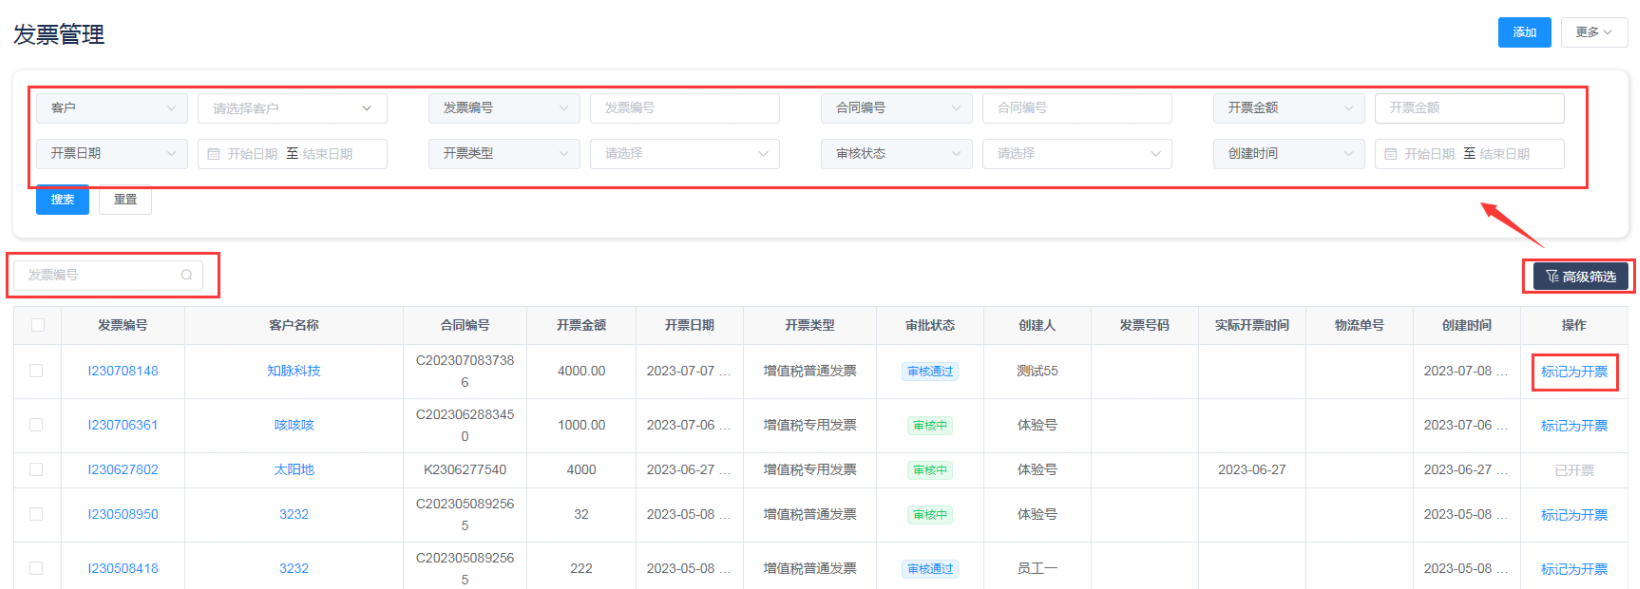Check the row I230708148 checkbox
This screenshot has height=589, width=1640.
[36, 371]
